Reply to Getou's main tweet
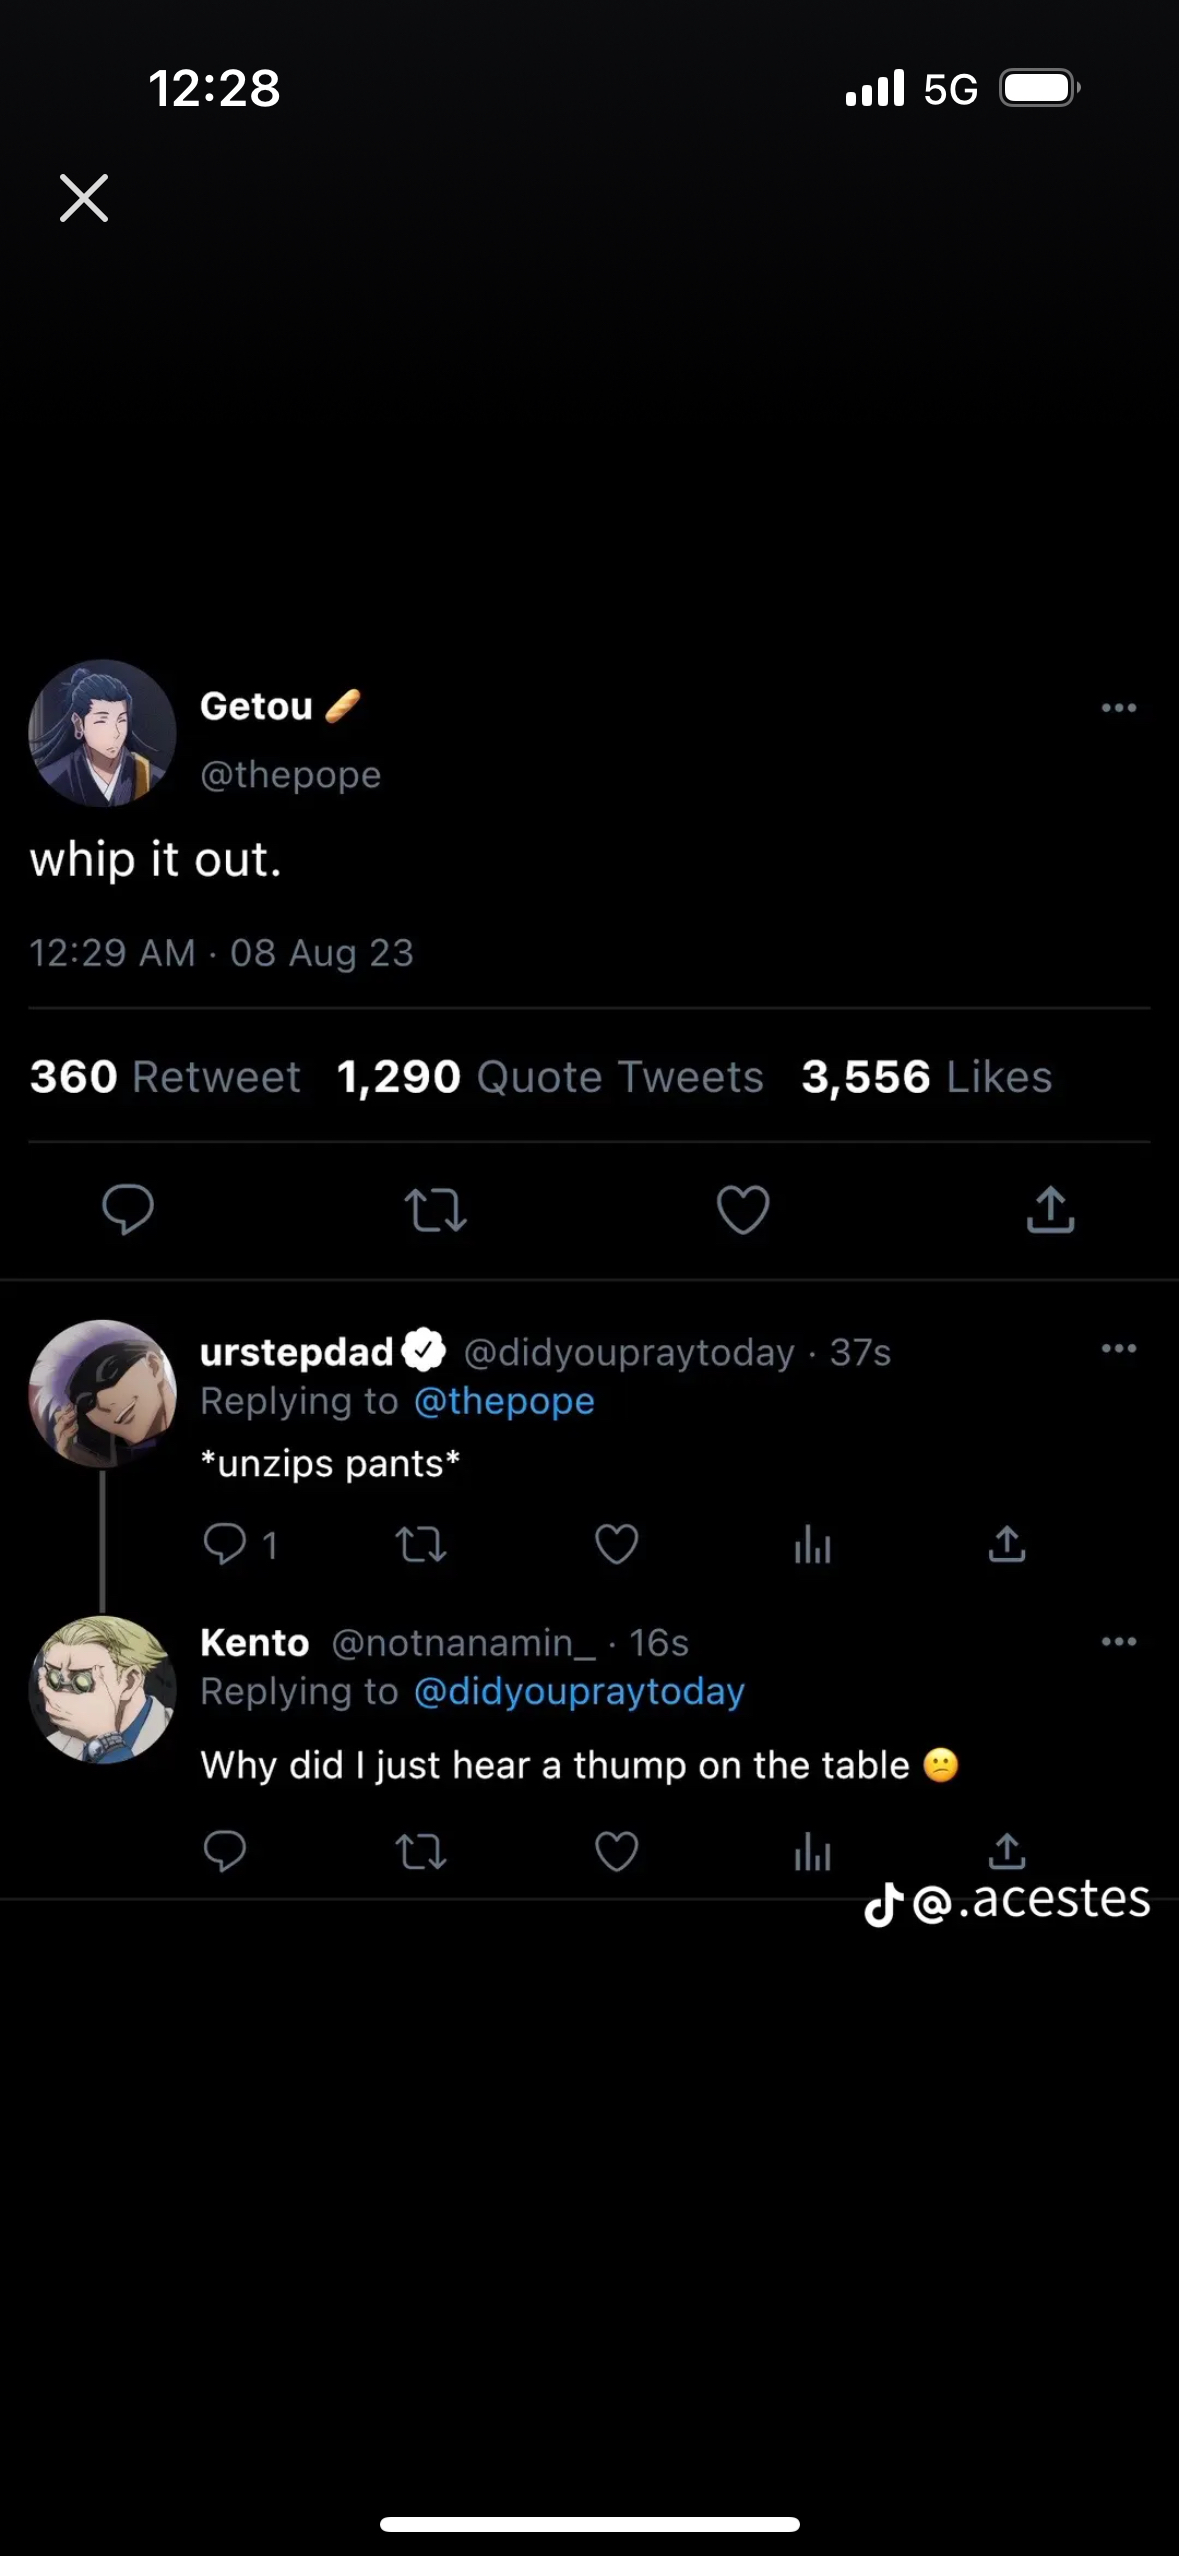 [128, 1209]
